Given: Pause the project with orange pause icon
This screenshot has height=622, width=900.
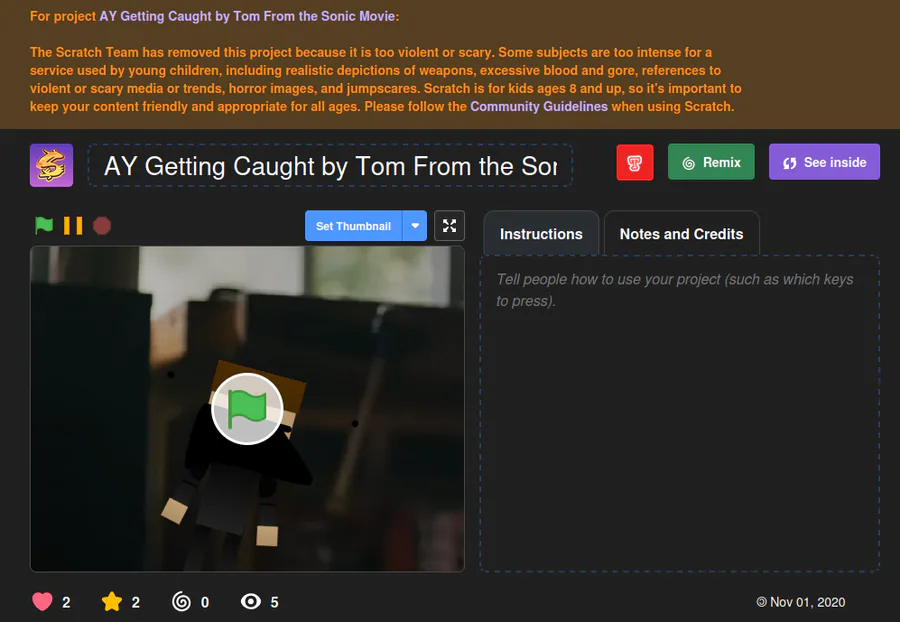Looking at the screenshot, I should tap(73, 226).
